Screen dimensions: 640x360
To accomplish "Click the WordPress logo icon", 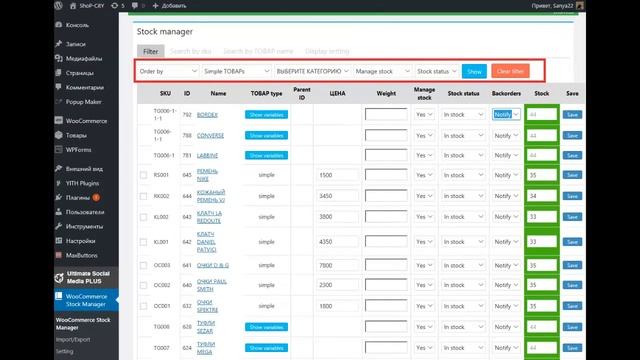I will click(x=58, y=6).
